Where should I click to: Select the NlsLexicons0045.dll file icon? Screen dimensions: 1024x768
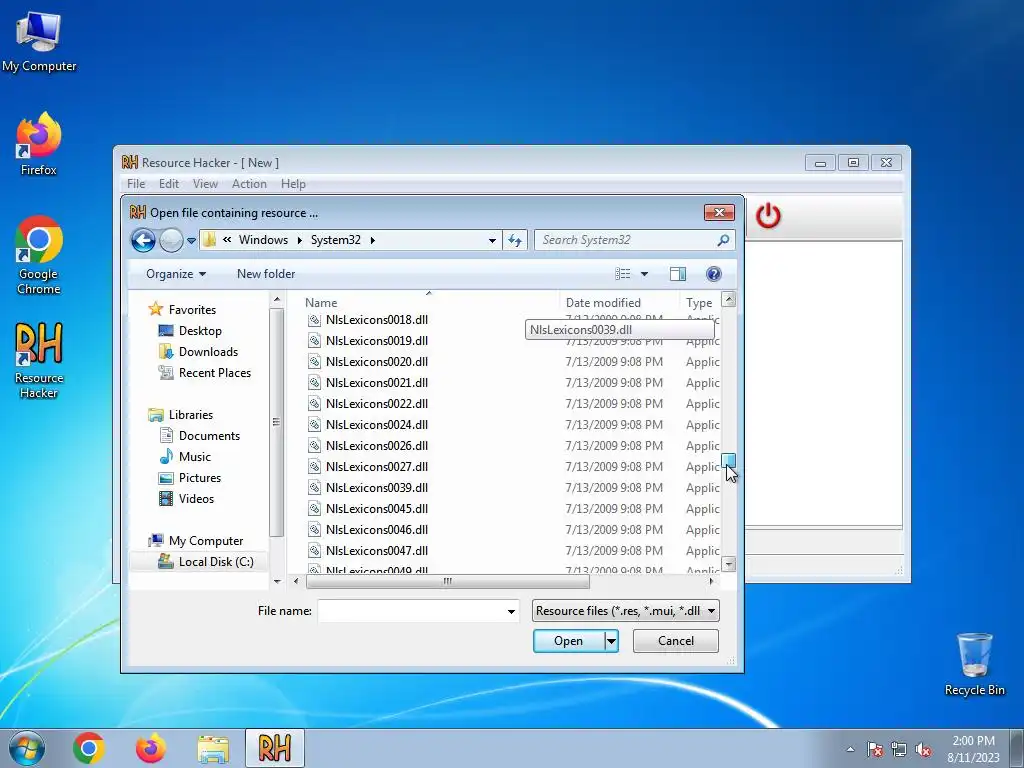pyautogui.click(x=314, y=509)
